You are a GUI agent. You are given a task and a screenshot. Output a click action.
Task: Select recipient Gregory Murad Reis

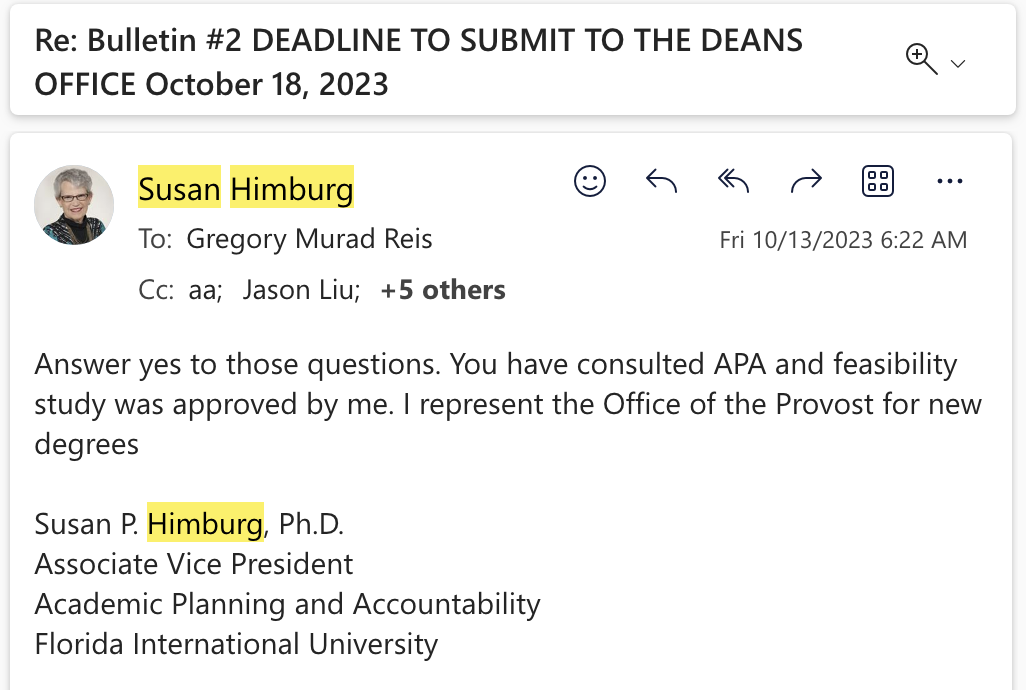tap(309, 240)
